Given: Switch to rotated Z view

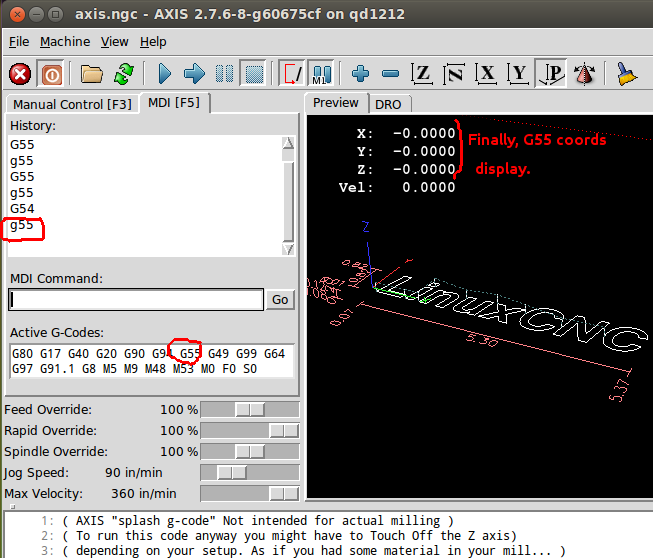Looking at the screenshot, I should (x=454, y=74).
